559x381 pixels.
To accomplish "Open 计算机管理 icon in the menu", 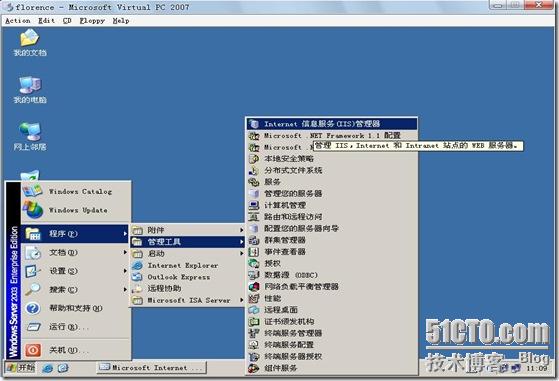I will coord(254,205).
